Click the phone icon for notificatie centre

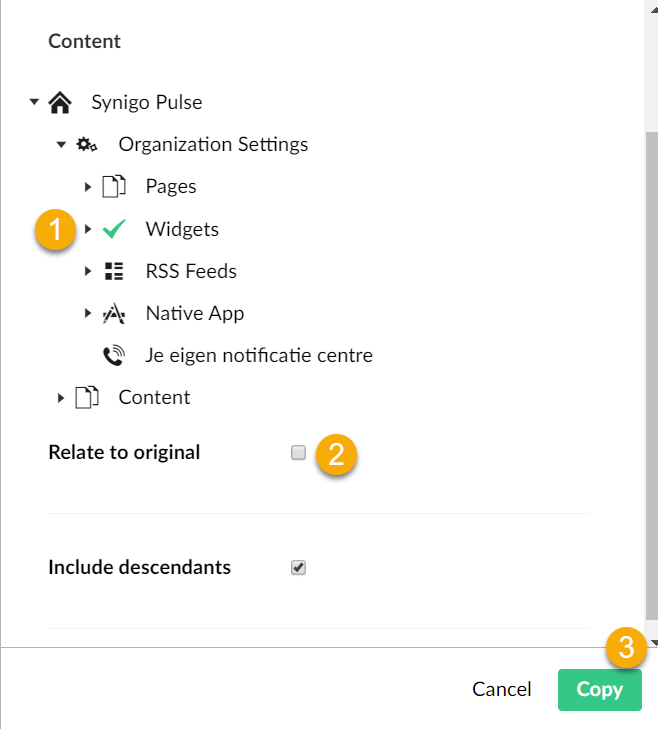tap(114, 356)
